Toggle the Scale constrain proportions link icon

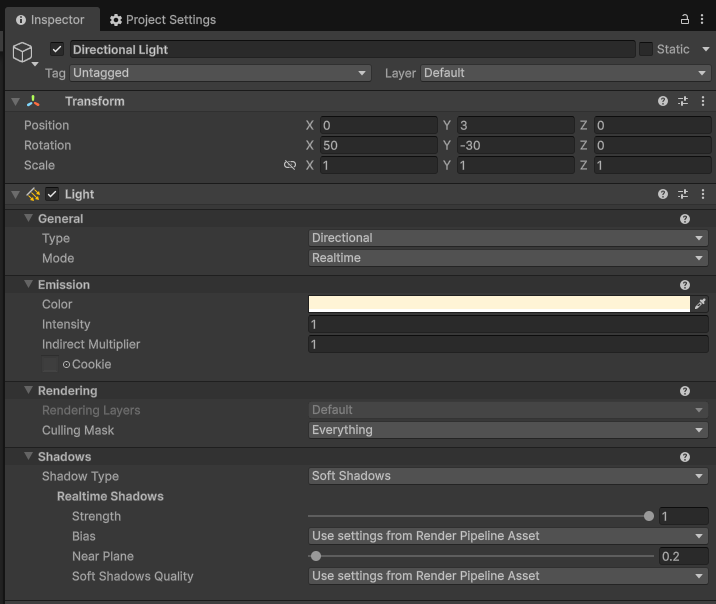[290, 165]
